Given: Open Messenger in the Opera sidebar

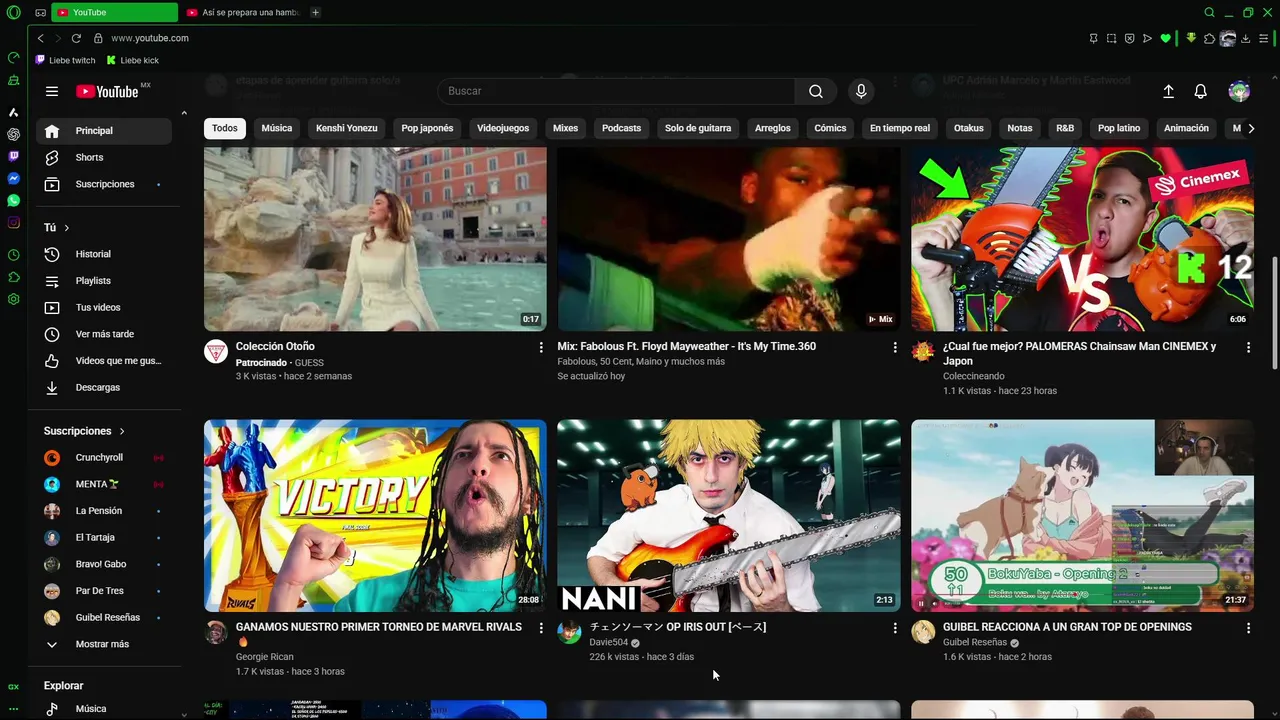Looking at the screenshot, I should [x=13, y=178].
